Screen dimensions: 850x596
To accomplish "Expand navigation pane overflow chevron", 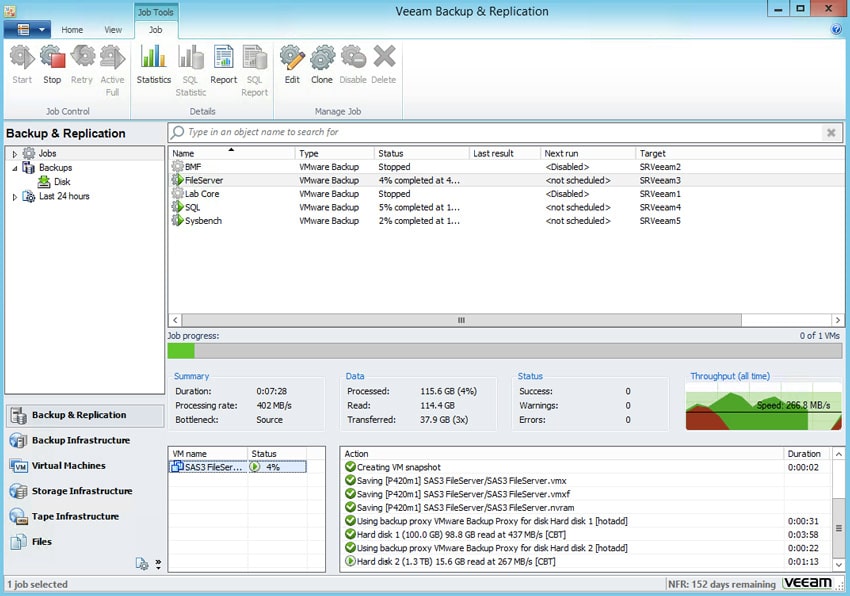I will click(158, 564).
